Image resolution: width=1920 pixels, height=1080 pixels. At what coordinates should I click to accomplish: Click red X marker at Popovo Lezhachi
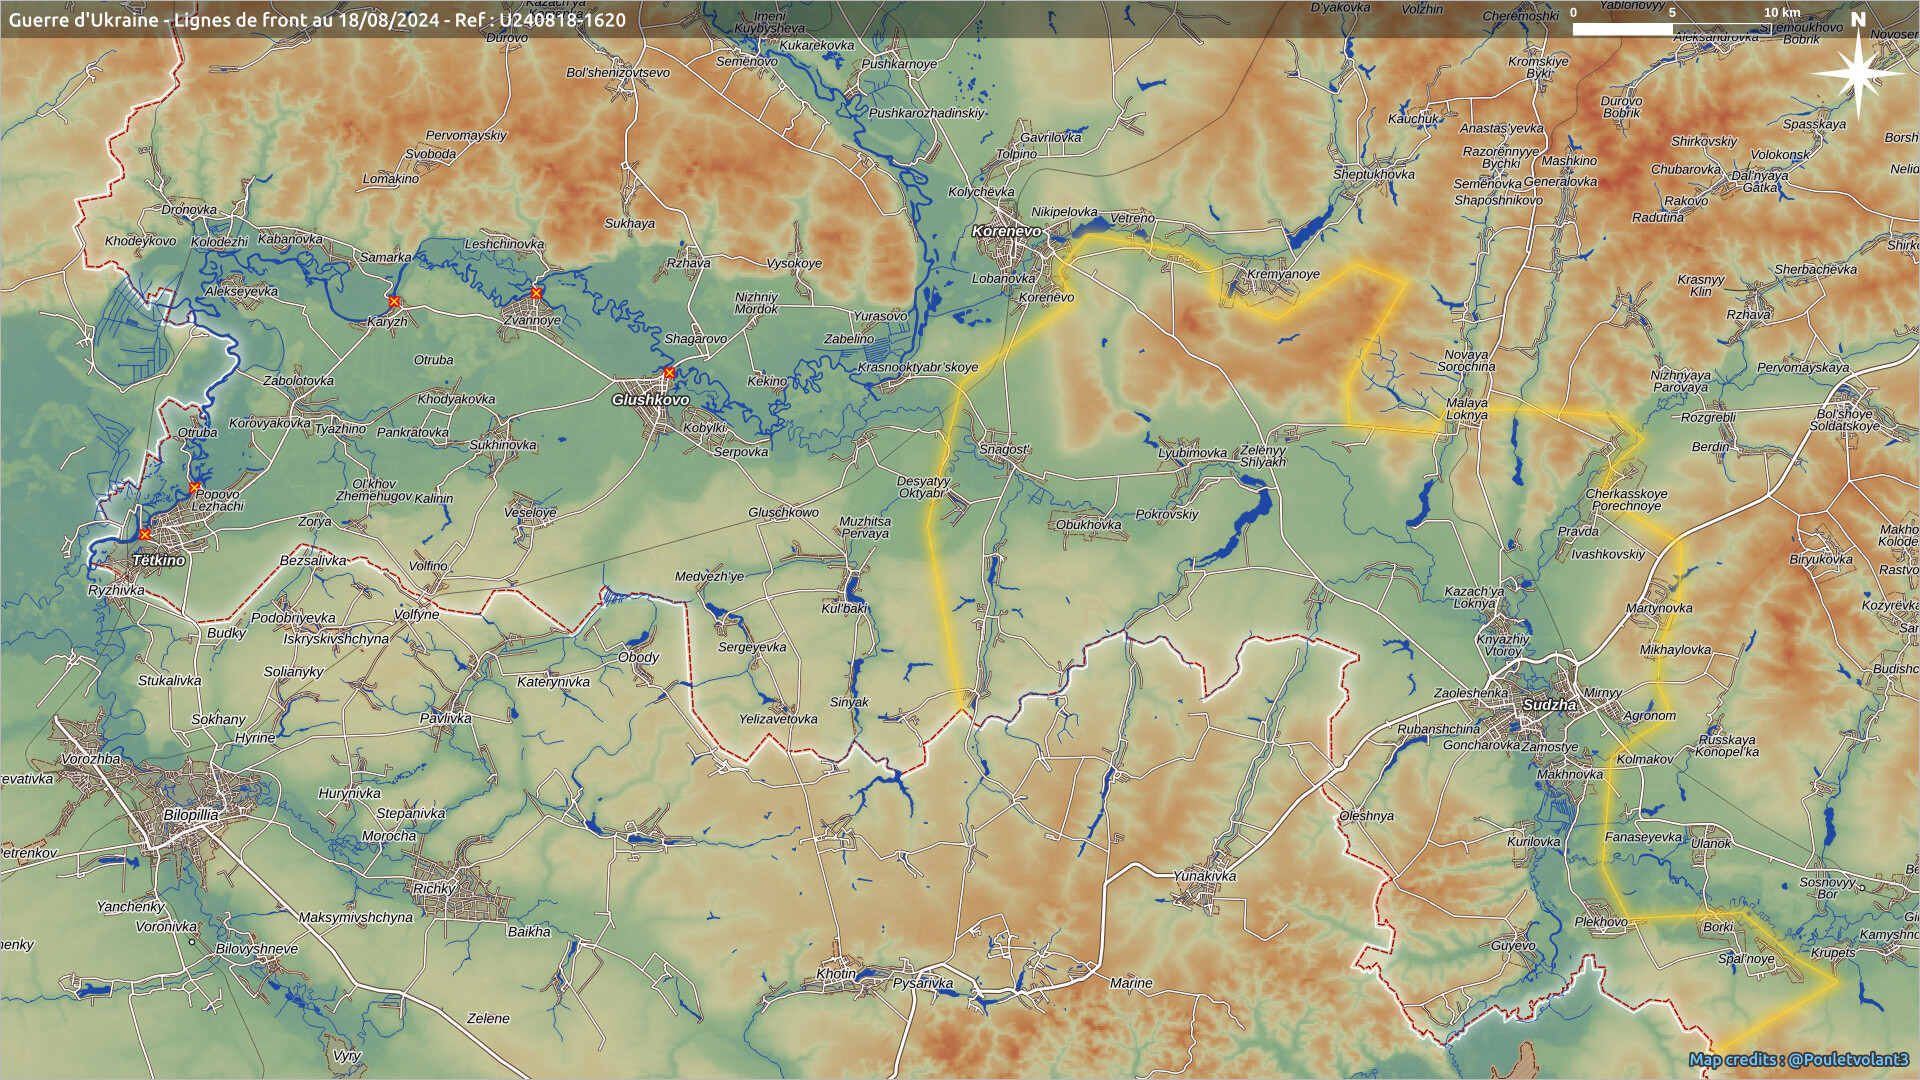(195, 487)
